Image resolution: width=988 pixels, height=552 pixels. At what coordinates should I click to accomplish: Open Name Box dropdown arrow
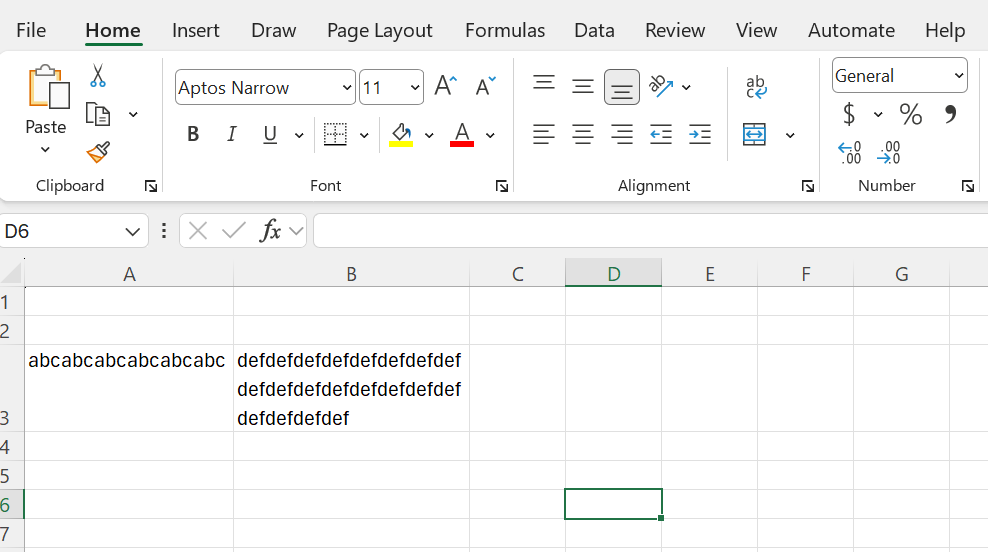coord(132,231)
